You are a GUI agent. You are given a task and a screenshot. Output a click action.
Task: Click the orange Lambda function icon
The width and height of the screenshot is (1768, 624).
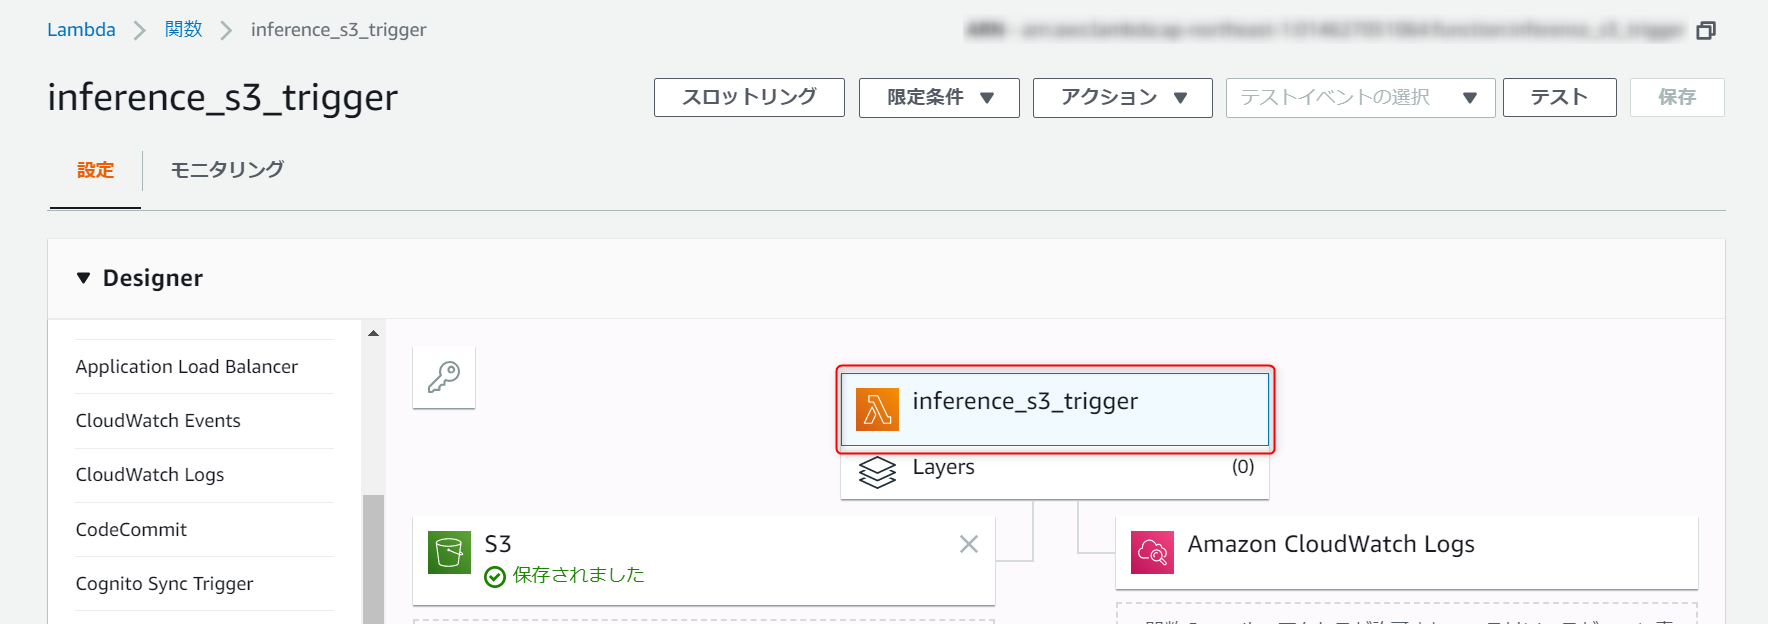[x=877, y=409]
